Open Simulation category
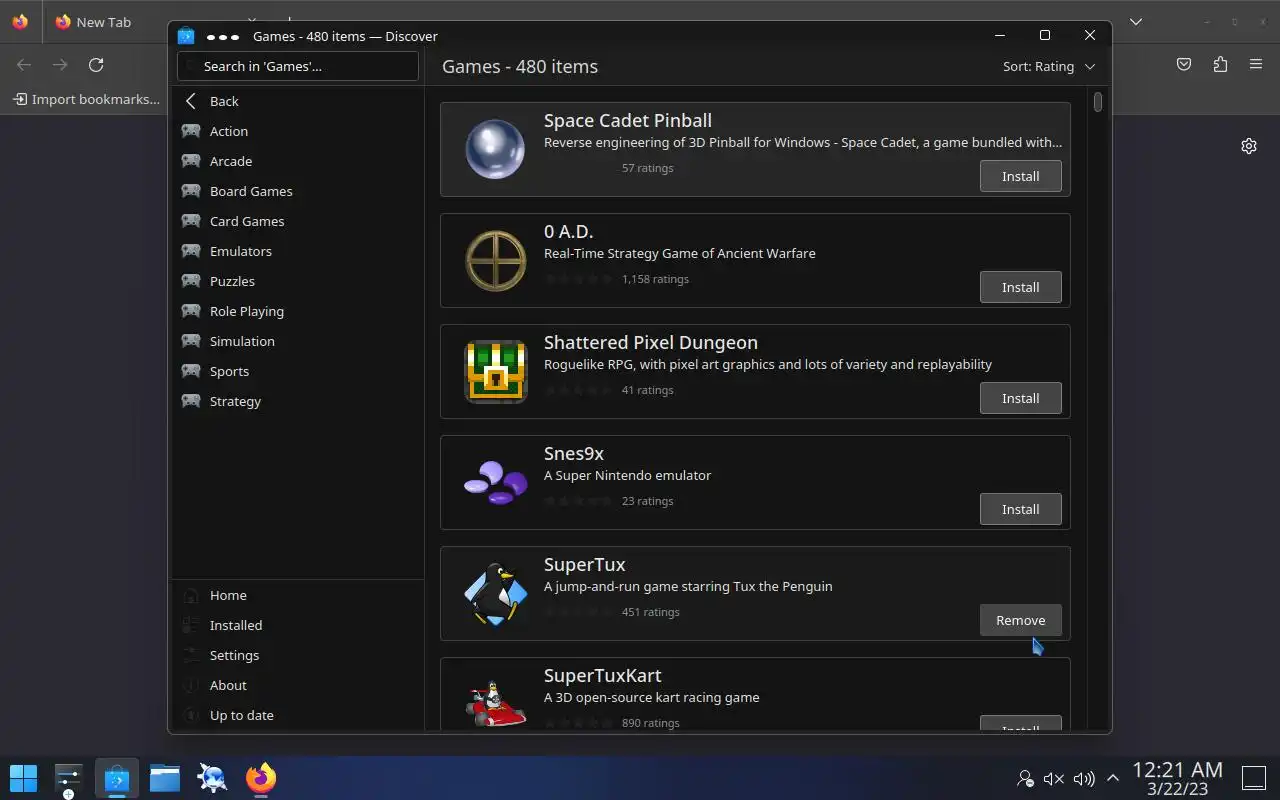This screenshot has width=1280, height=800. 298,341
